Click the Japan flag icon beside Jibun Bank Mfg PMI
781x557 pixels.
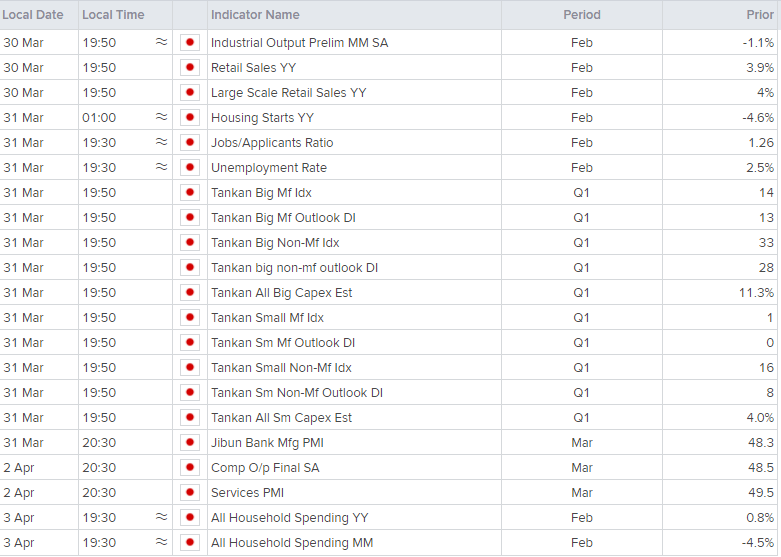pos(190,442)
